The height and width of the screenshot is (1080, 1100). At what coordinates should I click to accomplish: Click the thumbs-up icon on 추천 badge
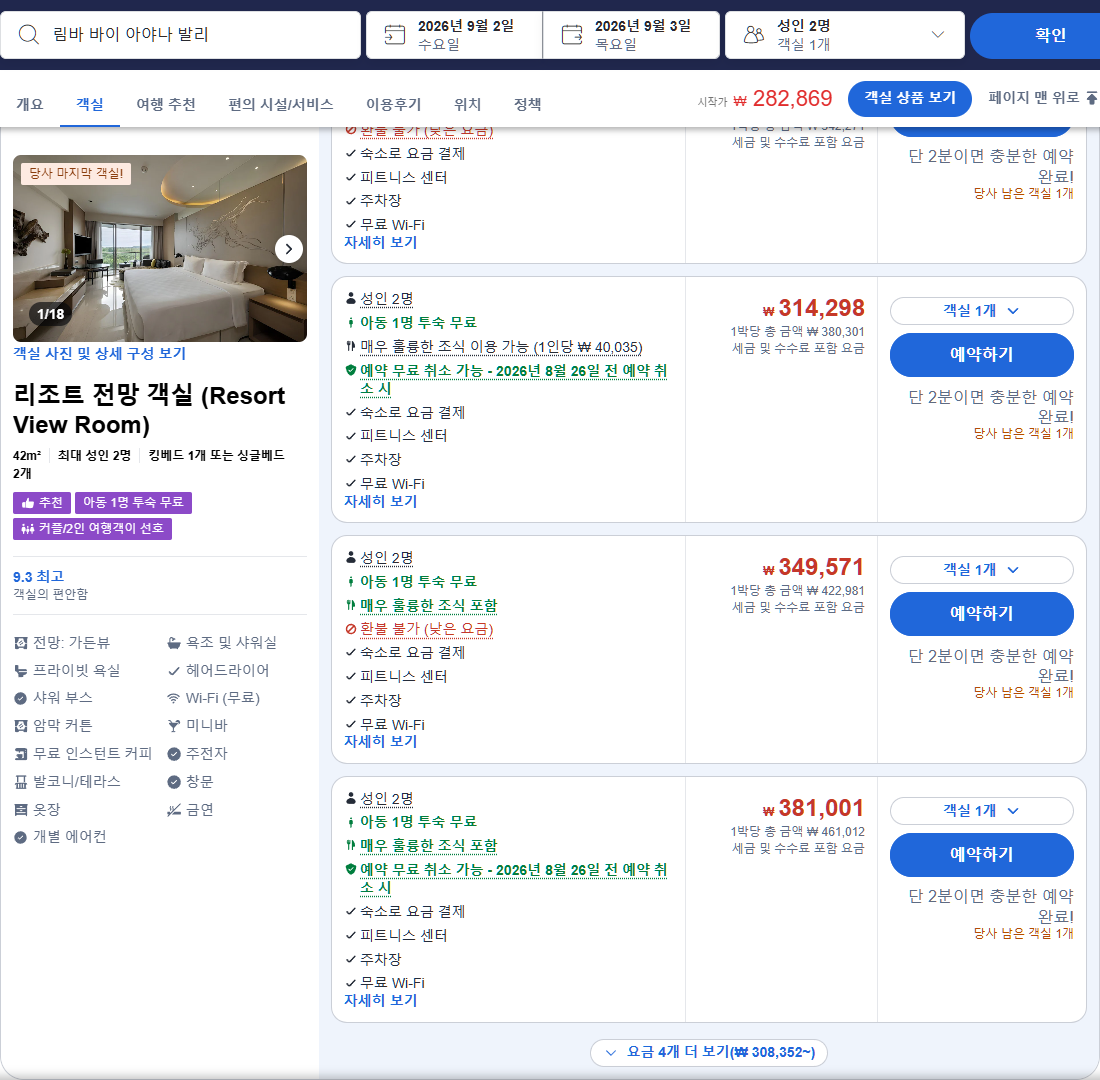tap(27, 502)
